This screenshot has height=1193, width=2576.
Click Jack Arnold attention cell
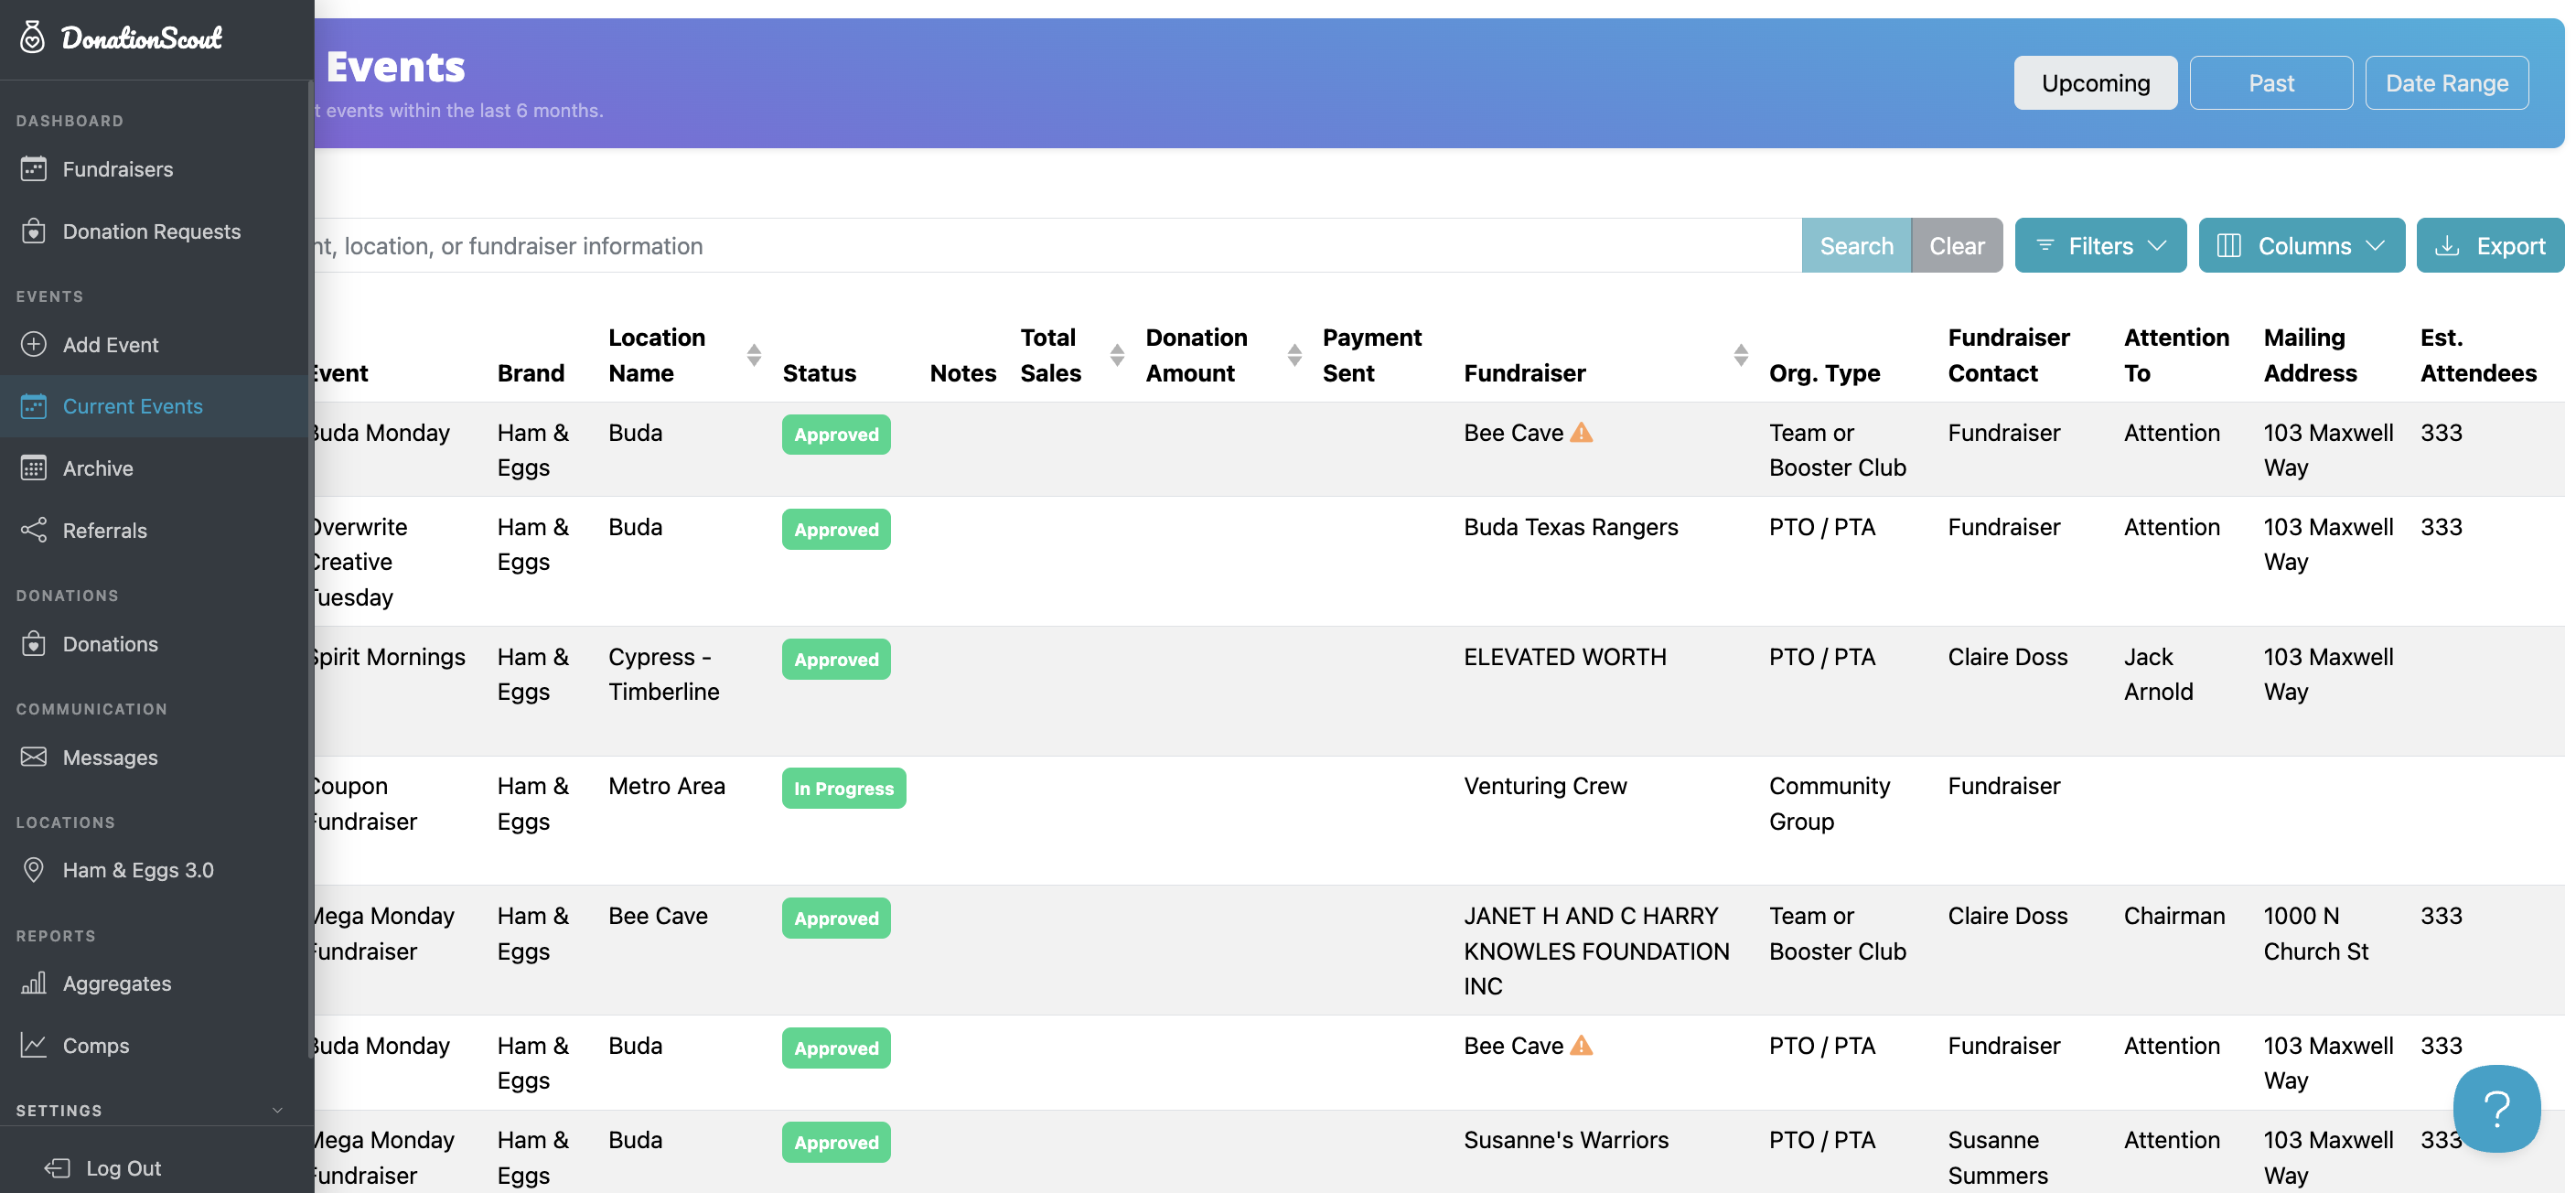[x=2158, y=674]
